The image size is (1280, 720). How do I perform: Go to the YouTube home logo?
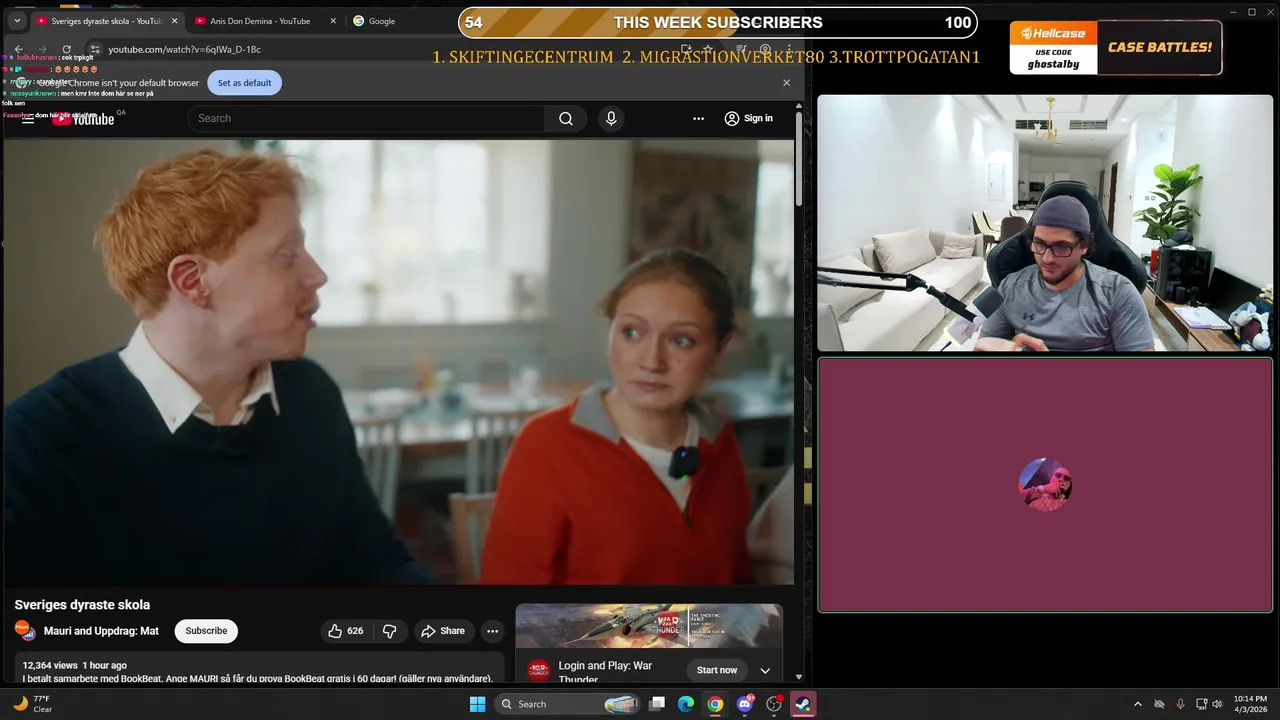(x=84, y=119)
